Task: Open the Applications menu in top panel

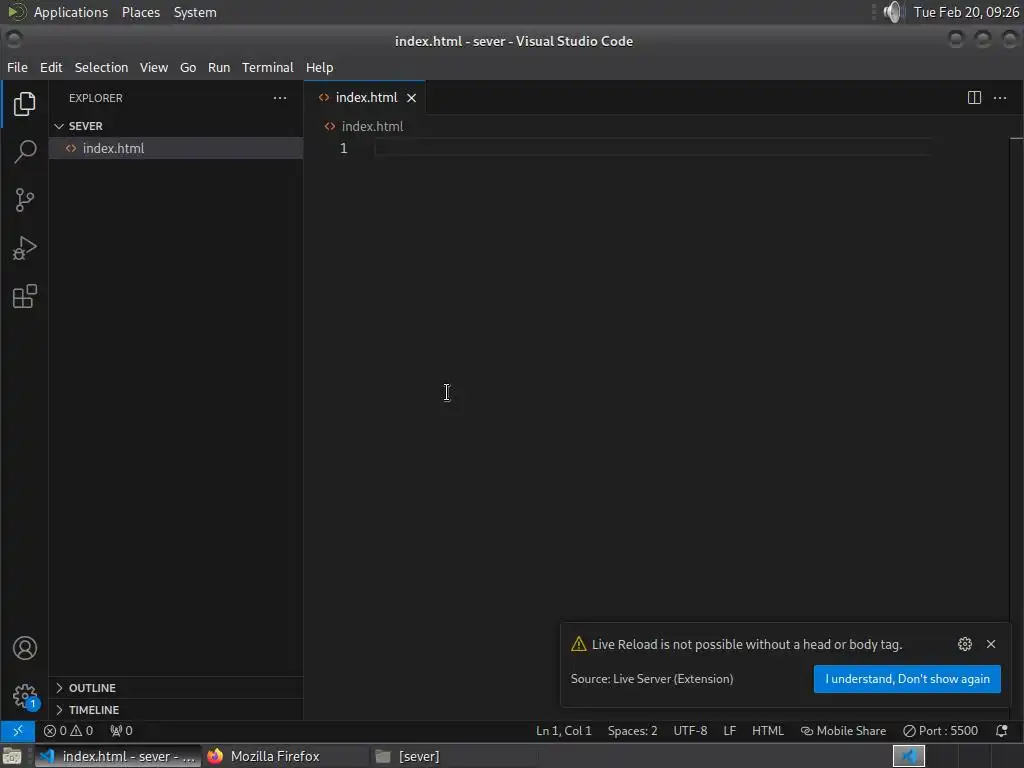Action: coord(71,12)
